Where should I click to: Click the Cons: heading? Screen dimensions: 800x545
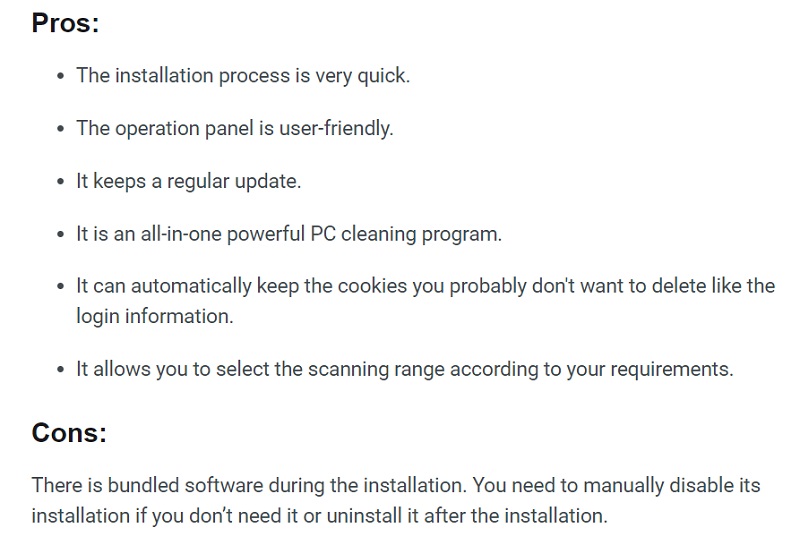[69, 432]
